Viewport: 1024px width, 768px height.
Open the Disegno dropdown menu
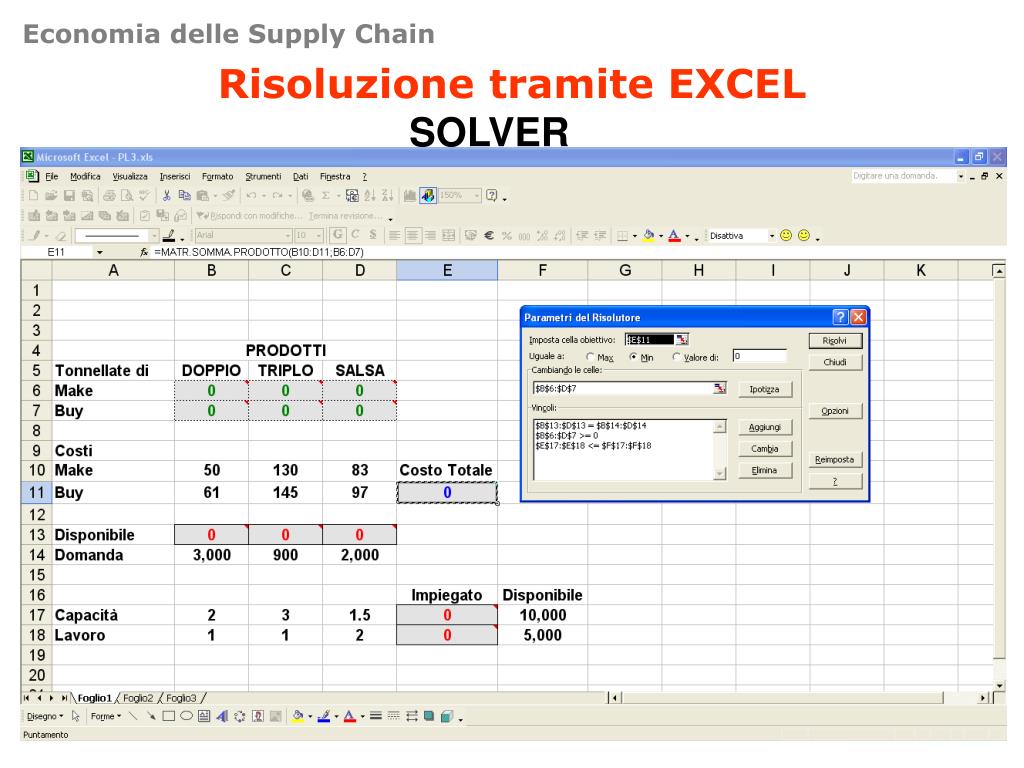pyautogui.click(x=45, y=716)
